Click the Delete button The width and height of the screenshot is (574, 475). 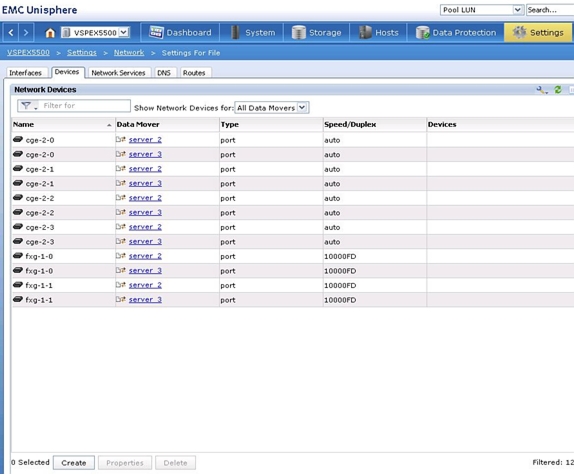pyautogui.click(x=175, y=463)
